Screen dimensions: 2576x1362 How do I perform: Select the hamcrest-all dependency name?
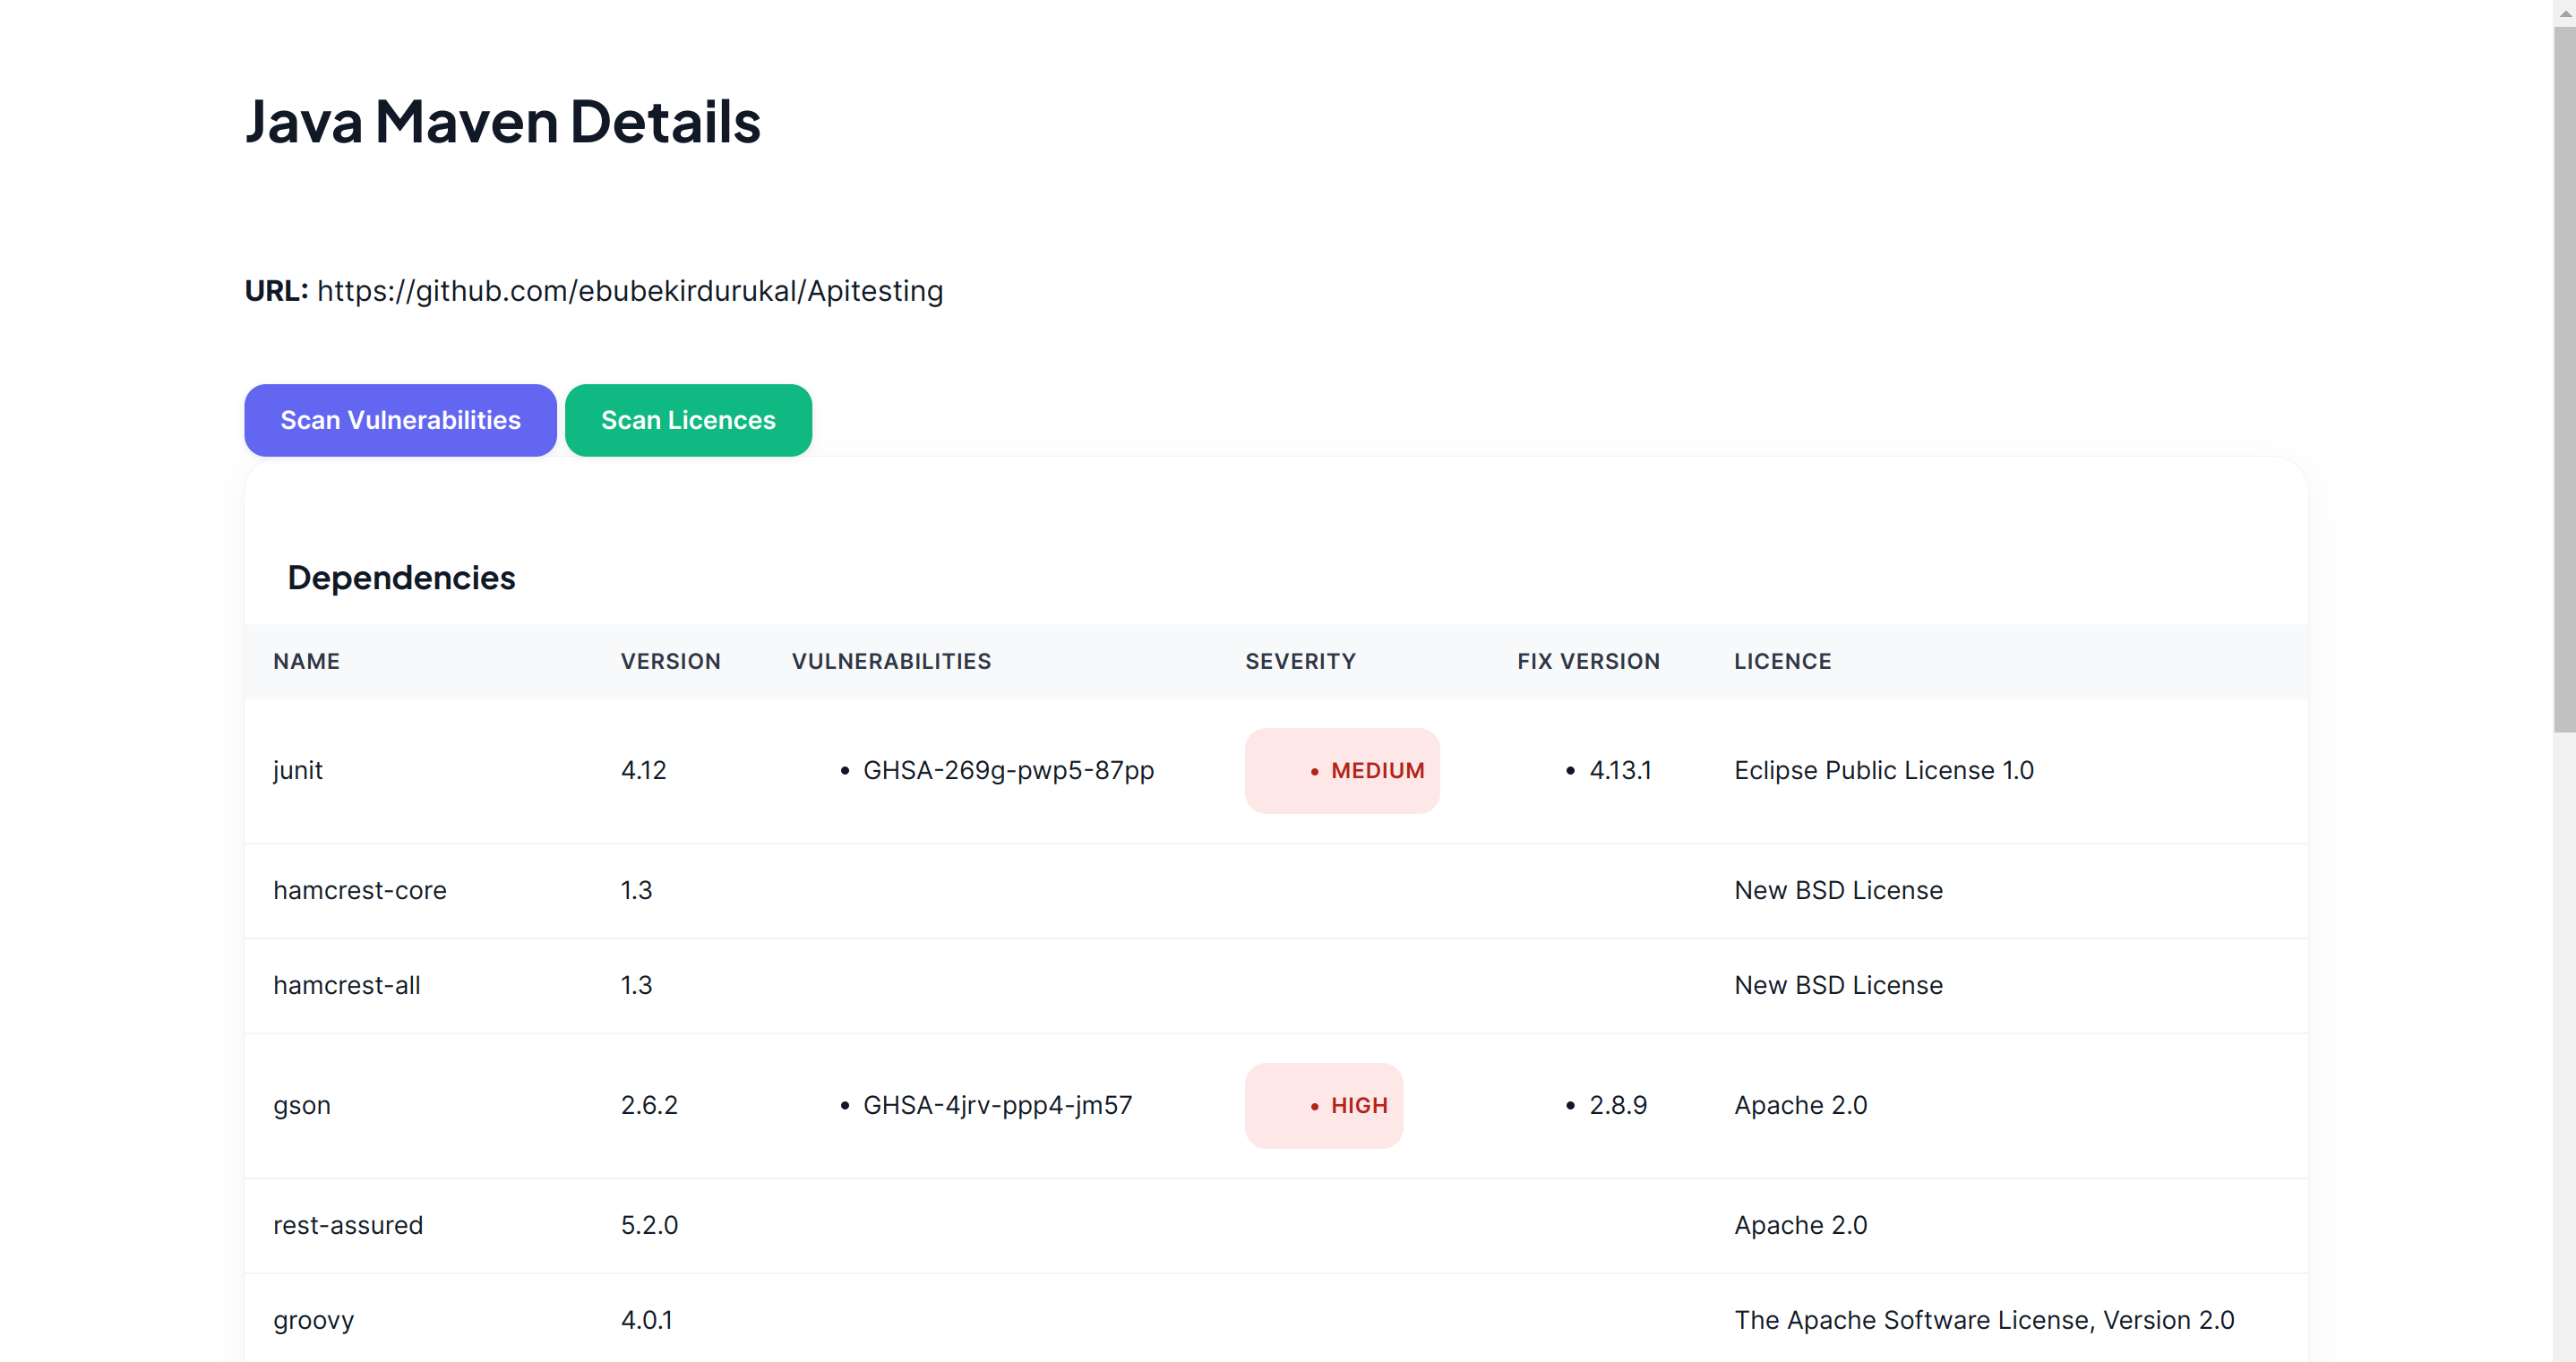346,985
